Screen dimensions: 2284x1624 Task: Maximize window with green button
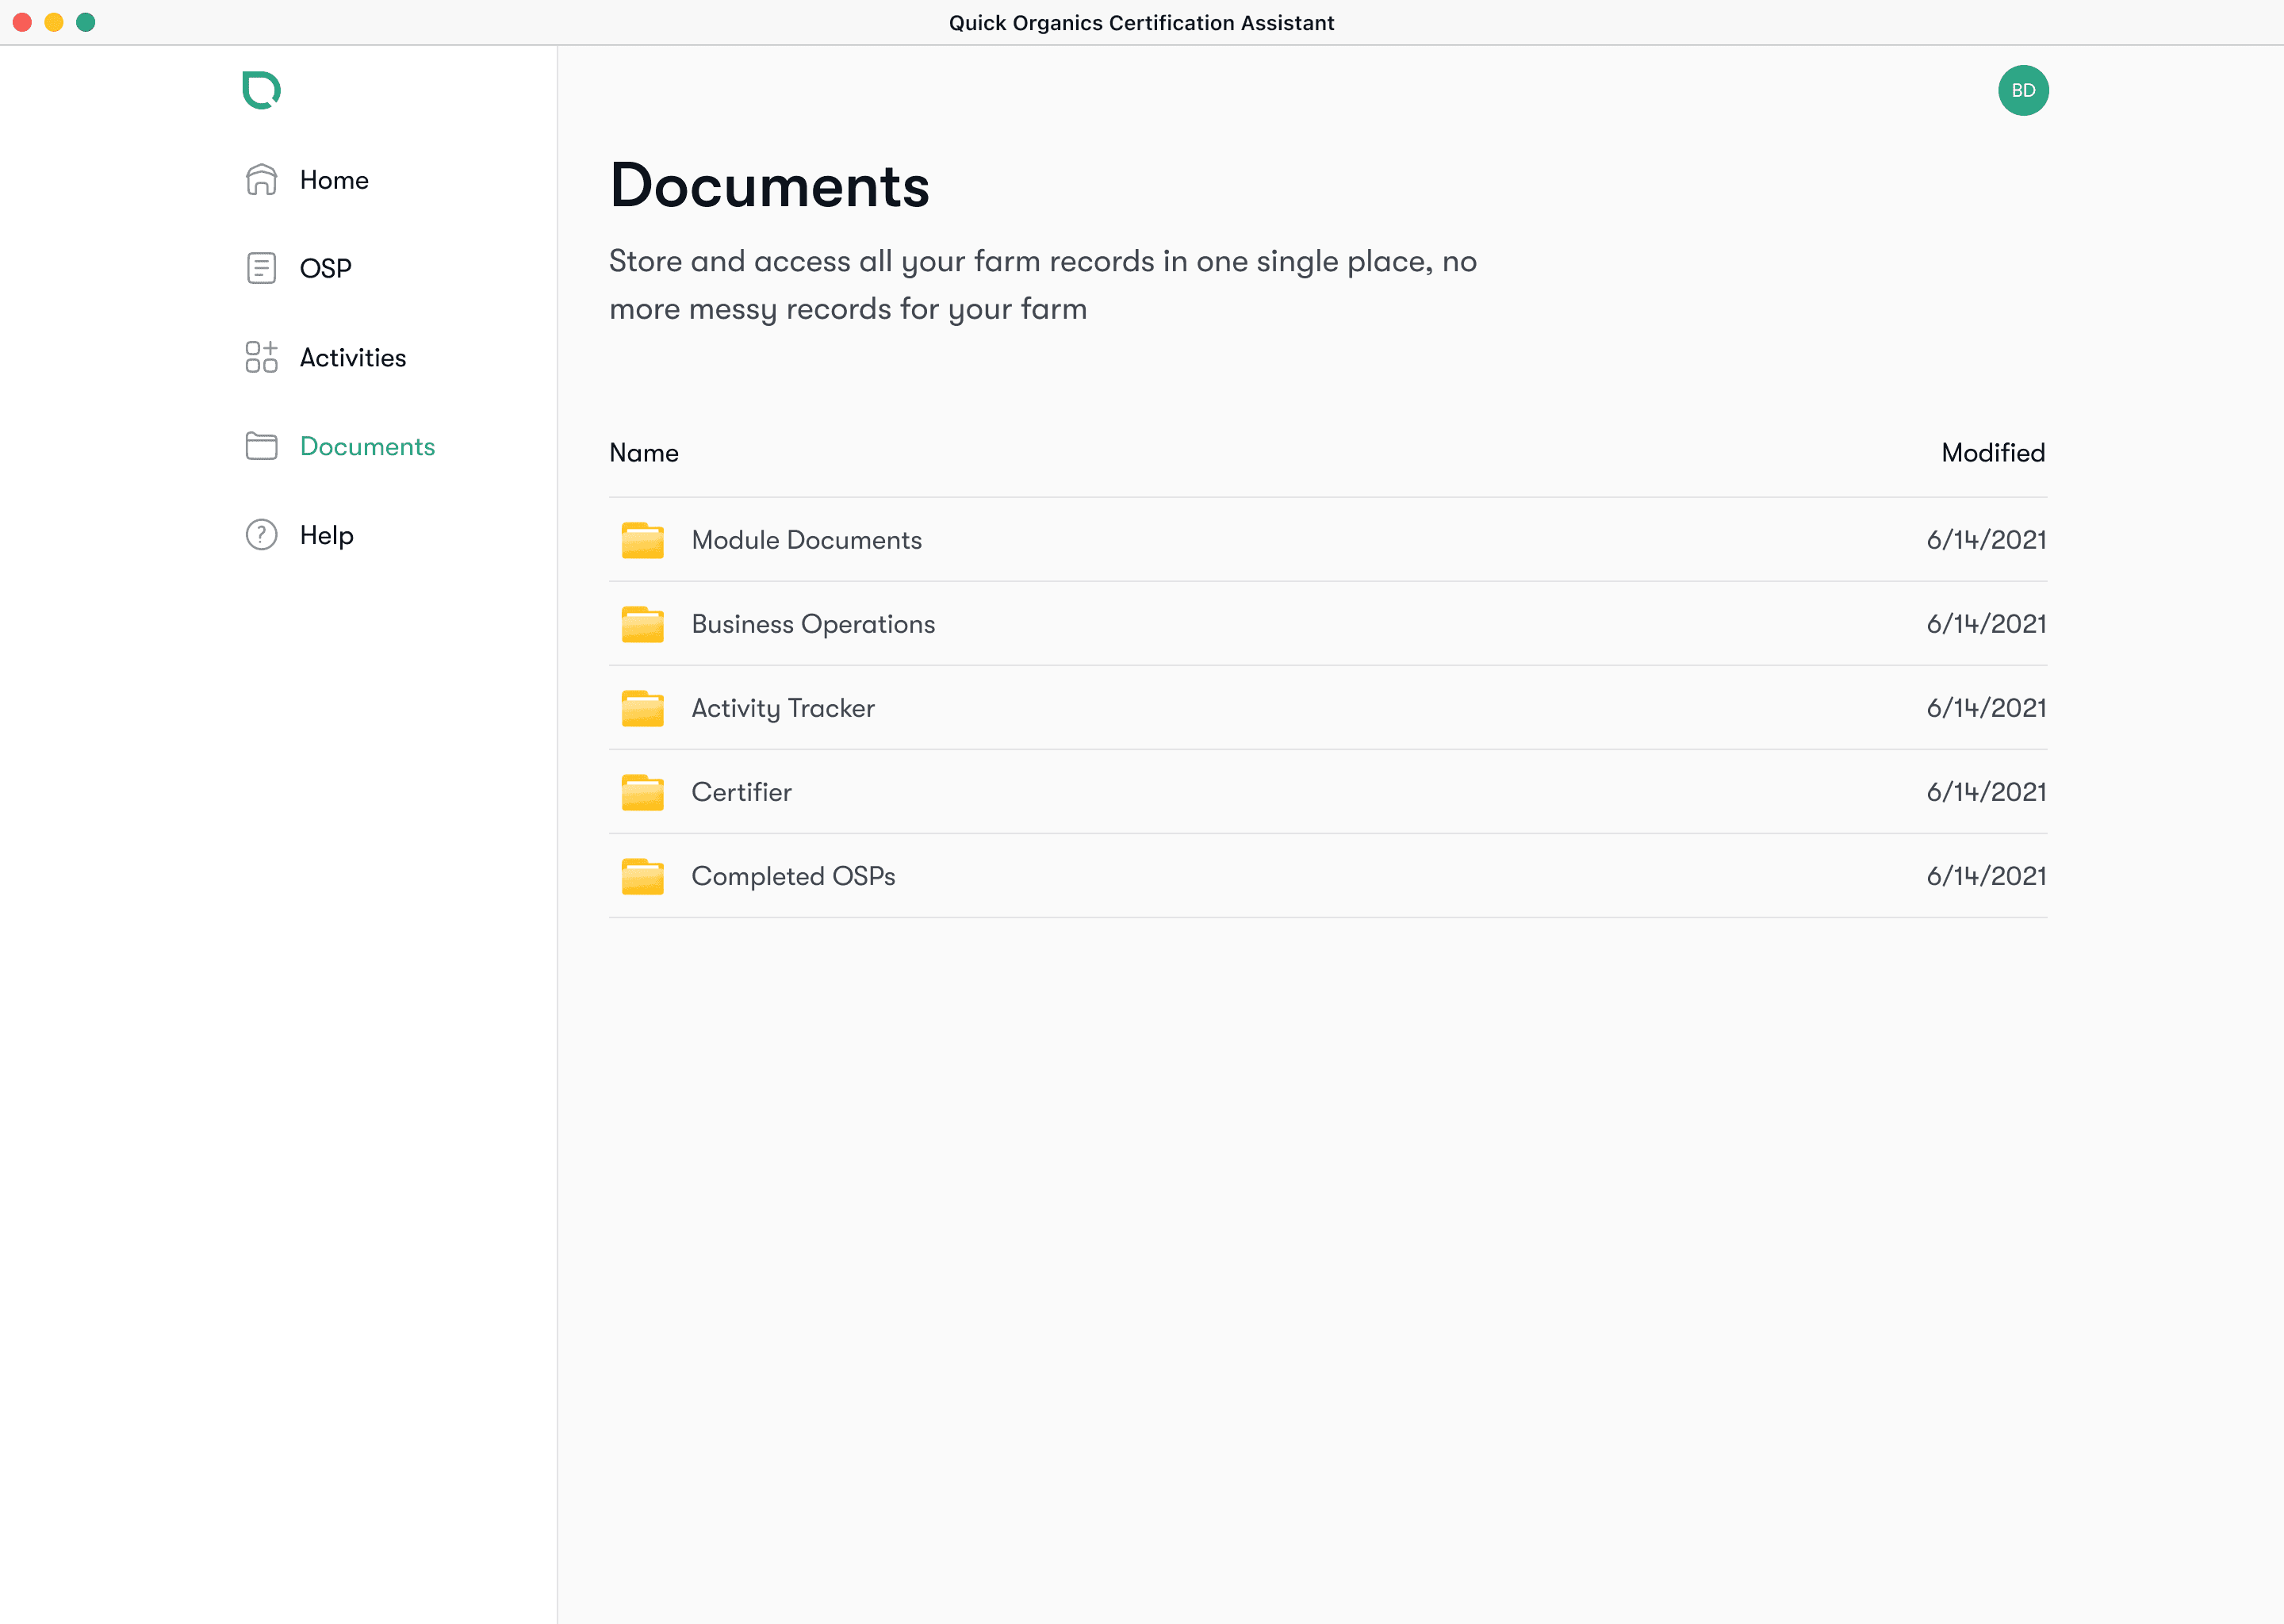point(86,22)
